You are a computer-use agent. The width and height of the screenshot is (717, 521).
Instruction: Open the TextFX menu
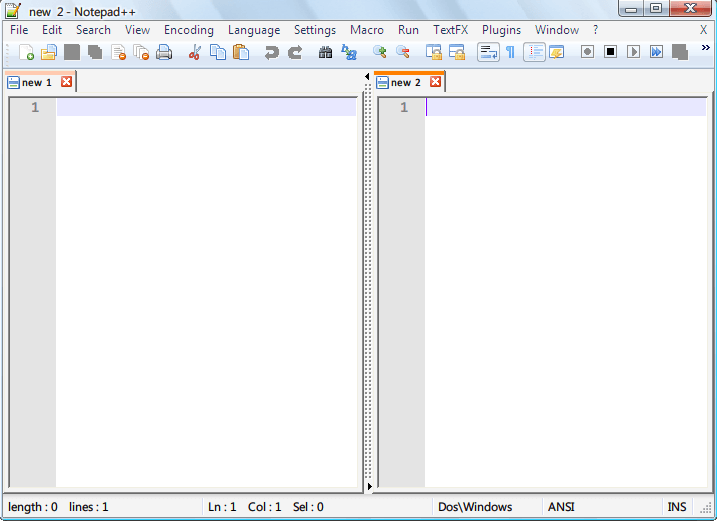coord(450,30)
